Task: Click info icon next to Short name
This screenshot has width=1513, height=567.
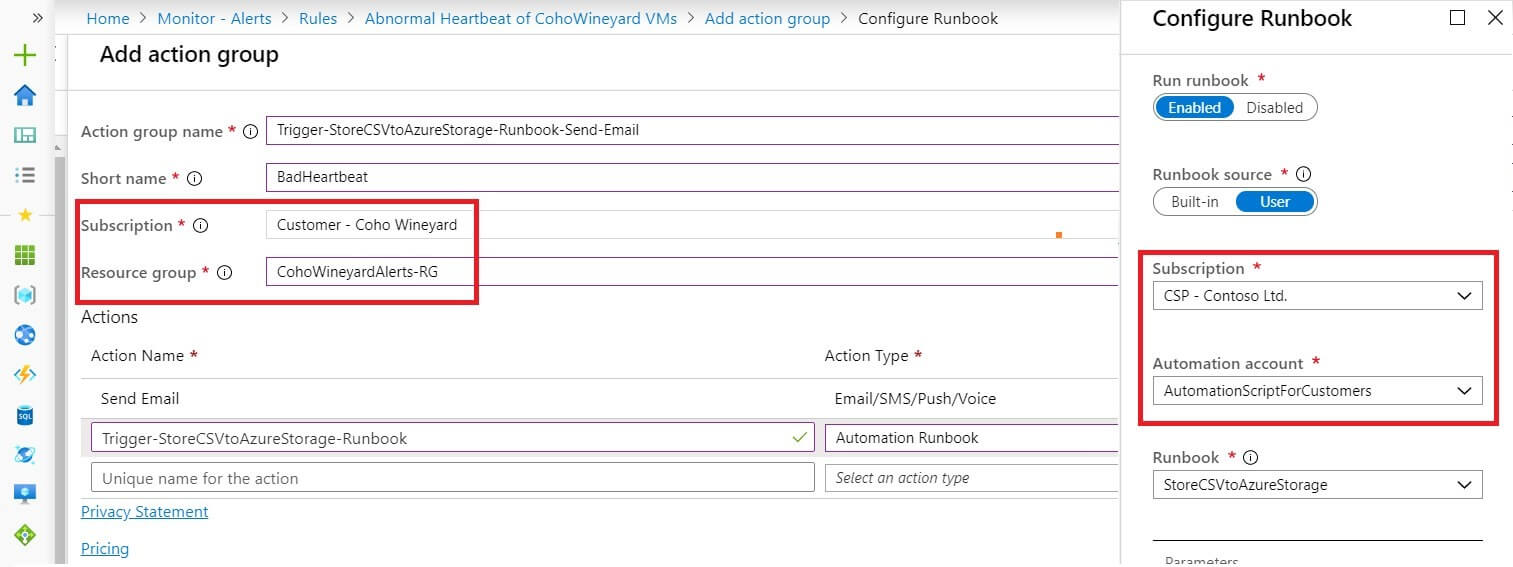Action: (195, 178)
